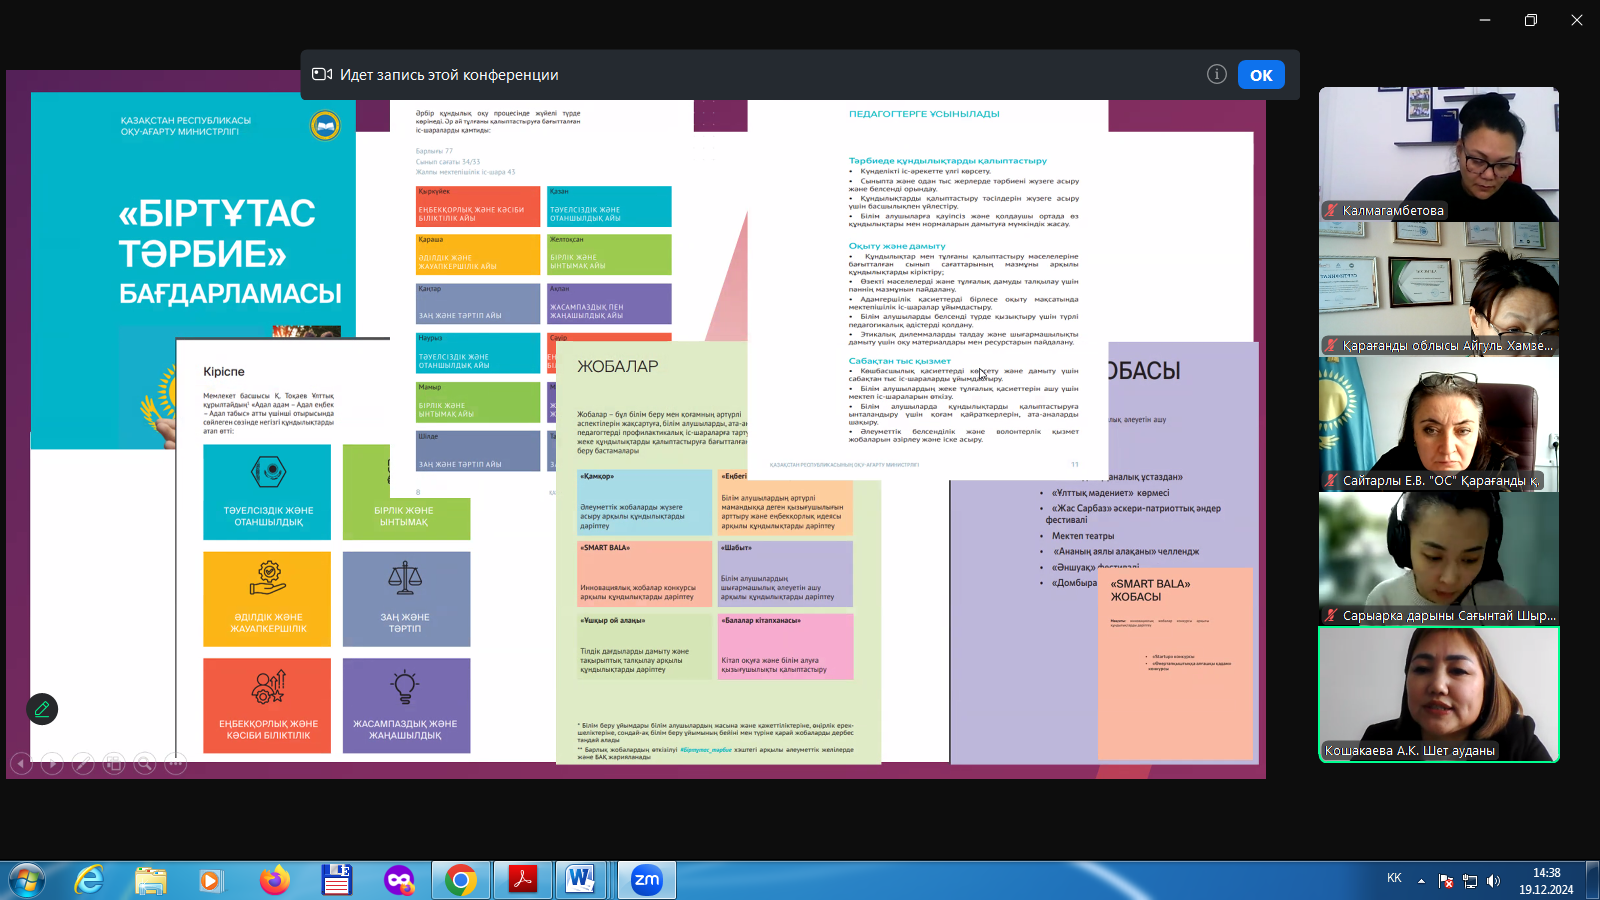Go to the previous slide using the arrow control

(x=20, y=764)
